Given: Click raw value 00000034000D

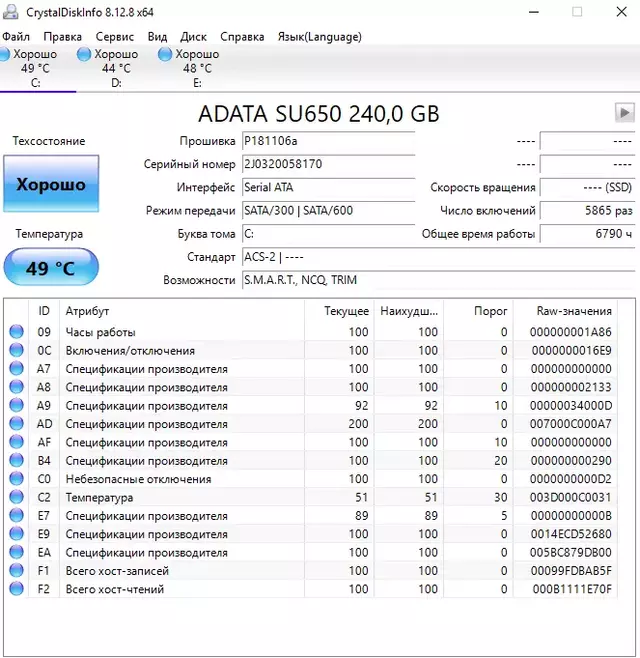Looking at the screenshot, I should point(571,406).
